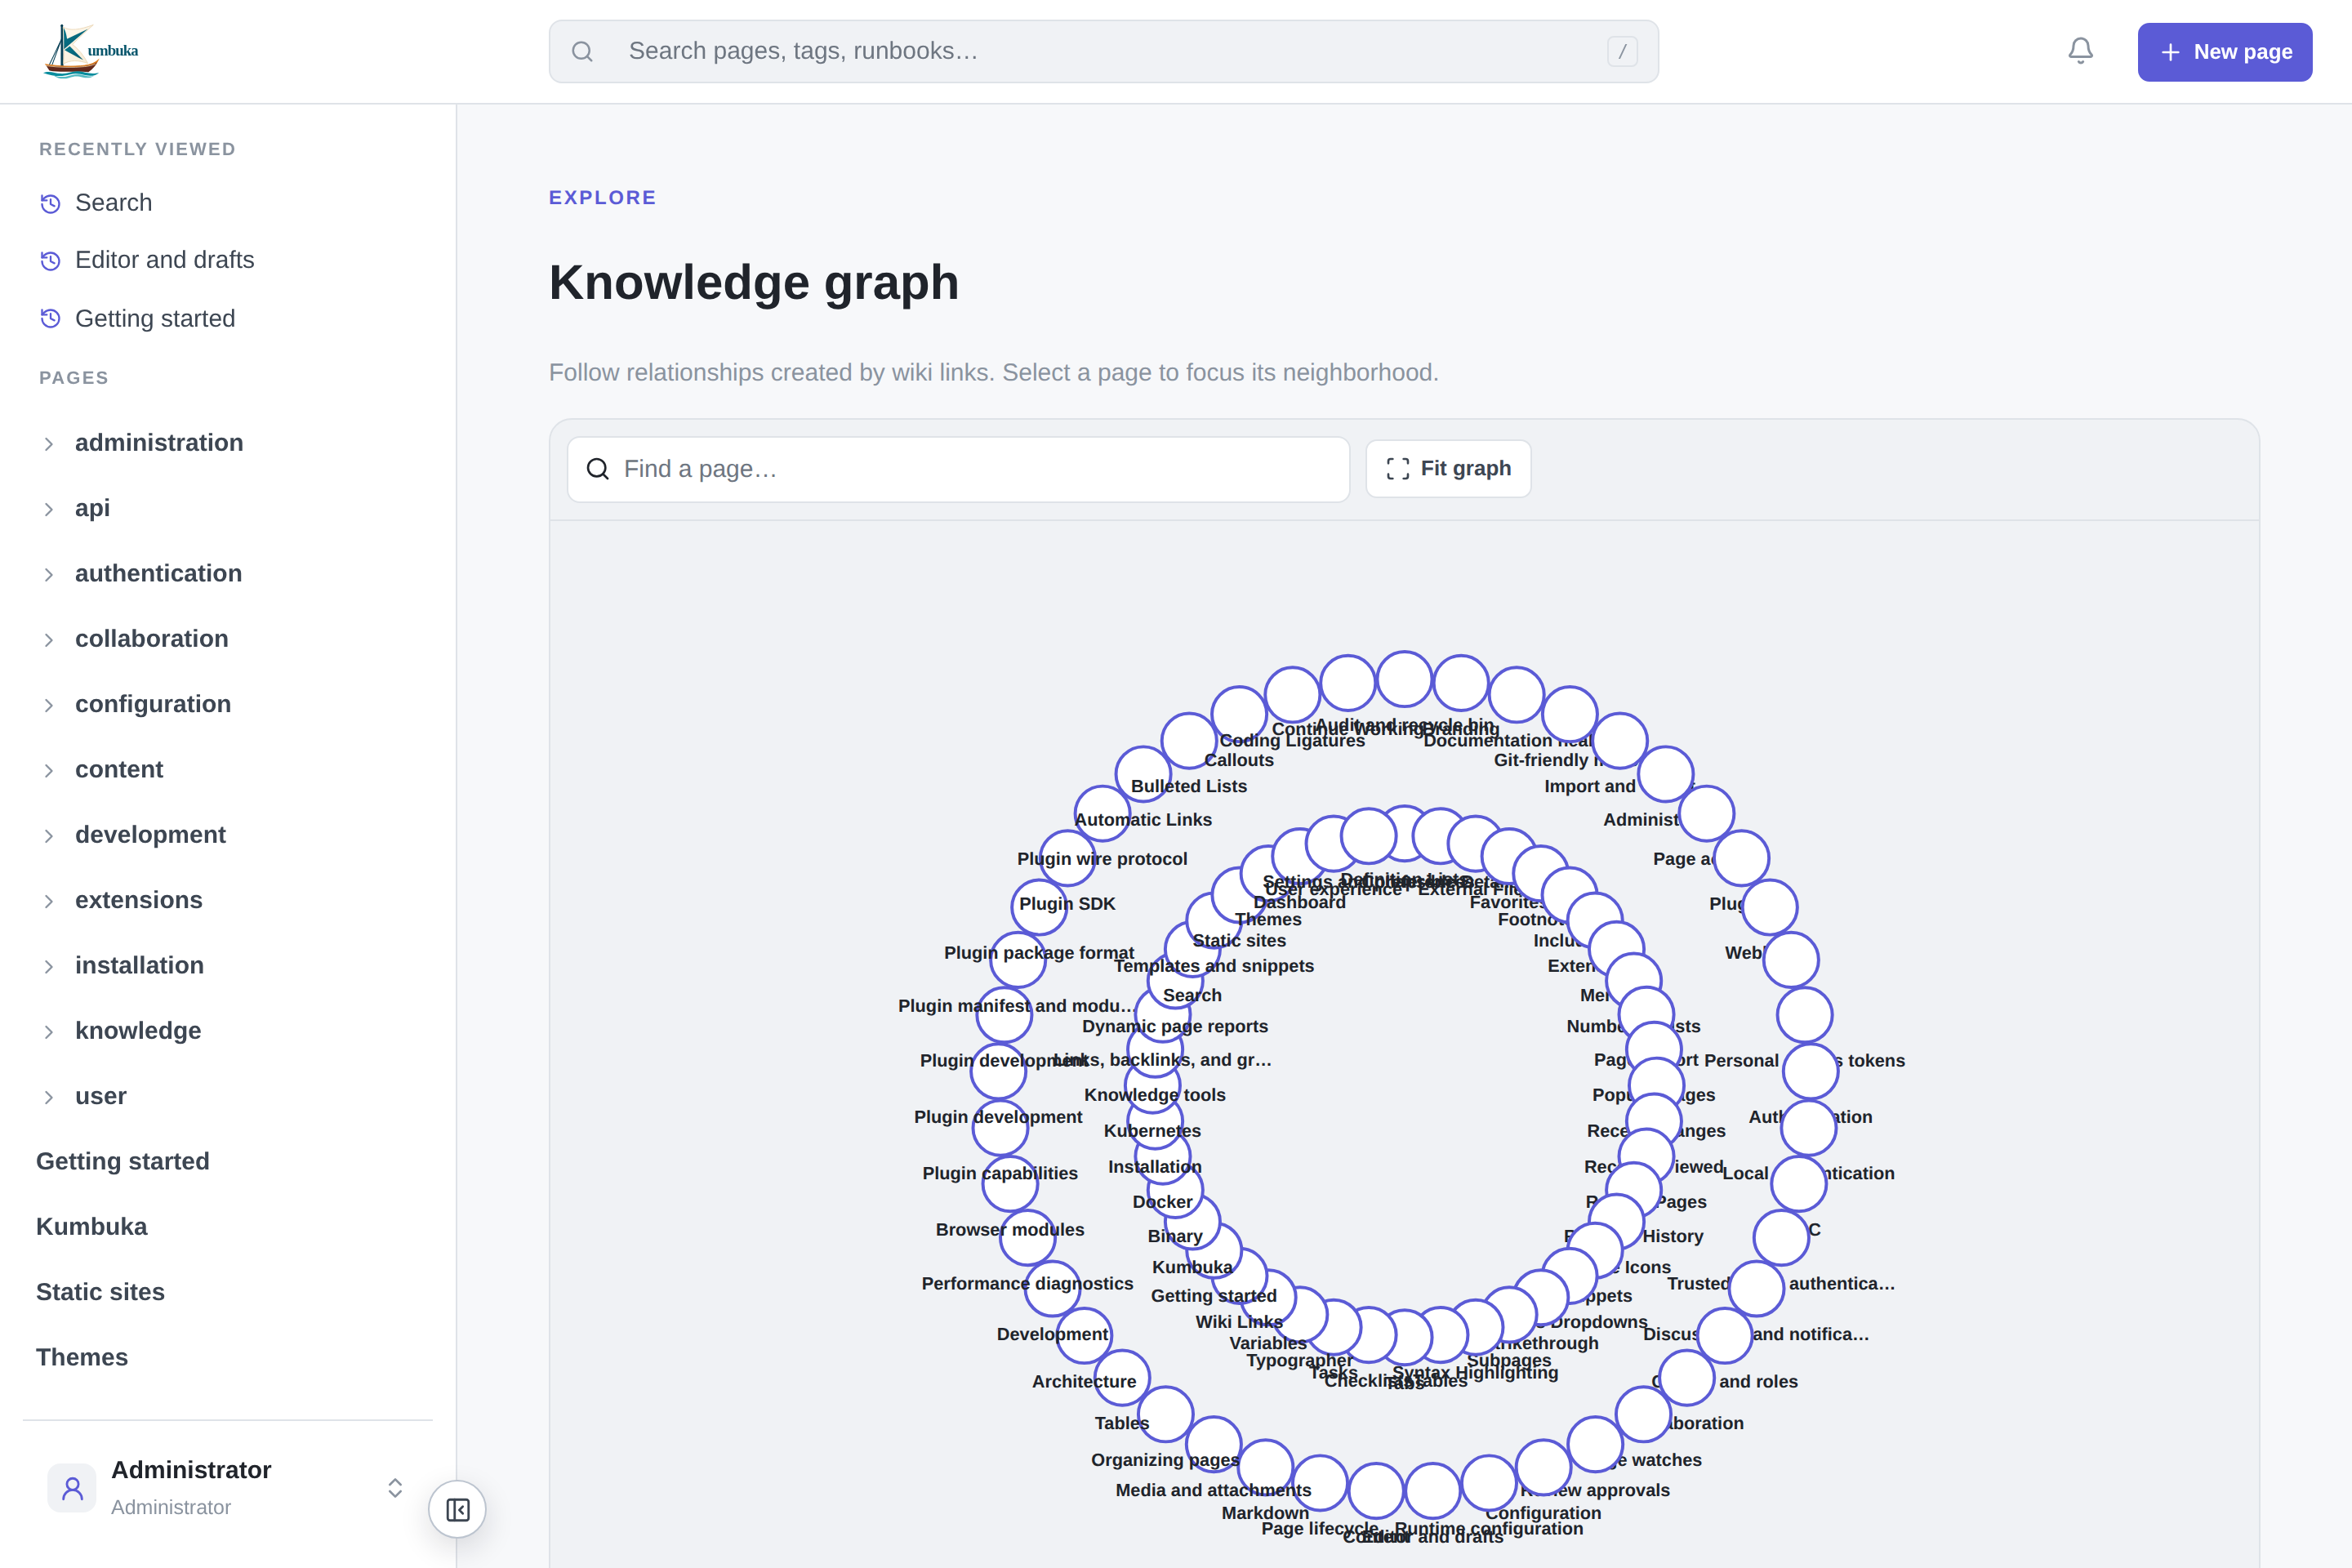Open the installation section in pages
The image size is (2352, 1568).
point(139,965)
